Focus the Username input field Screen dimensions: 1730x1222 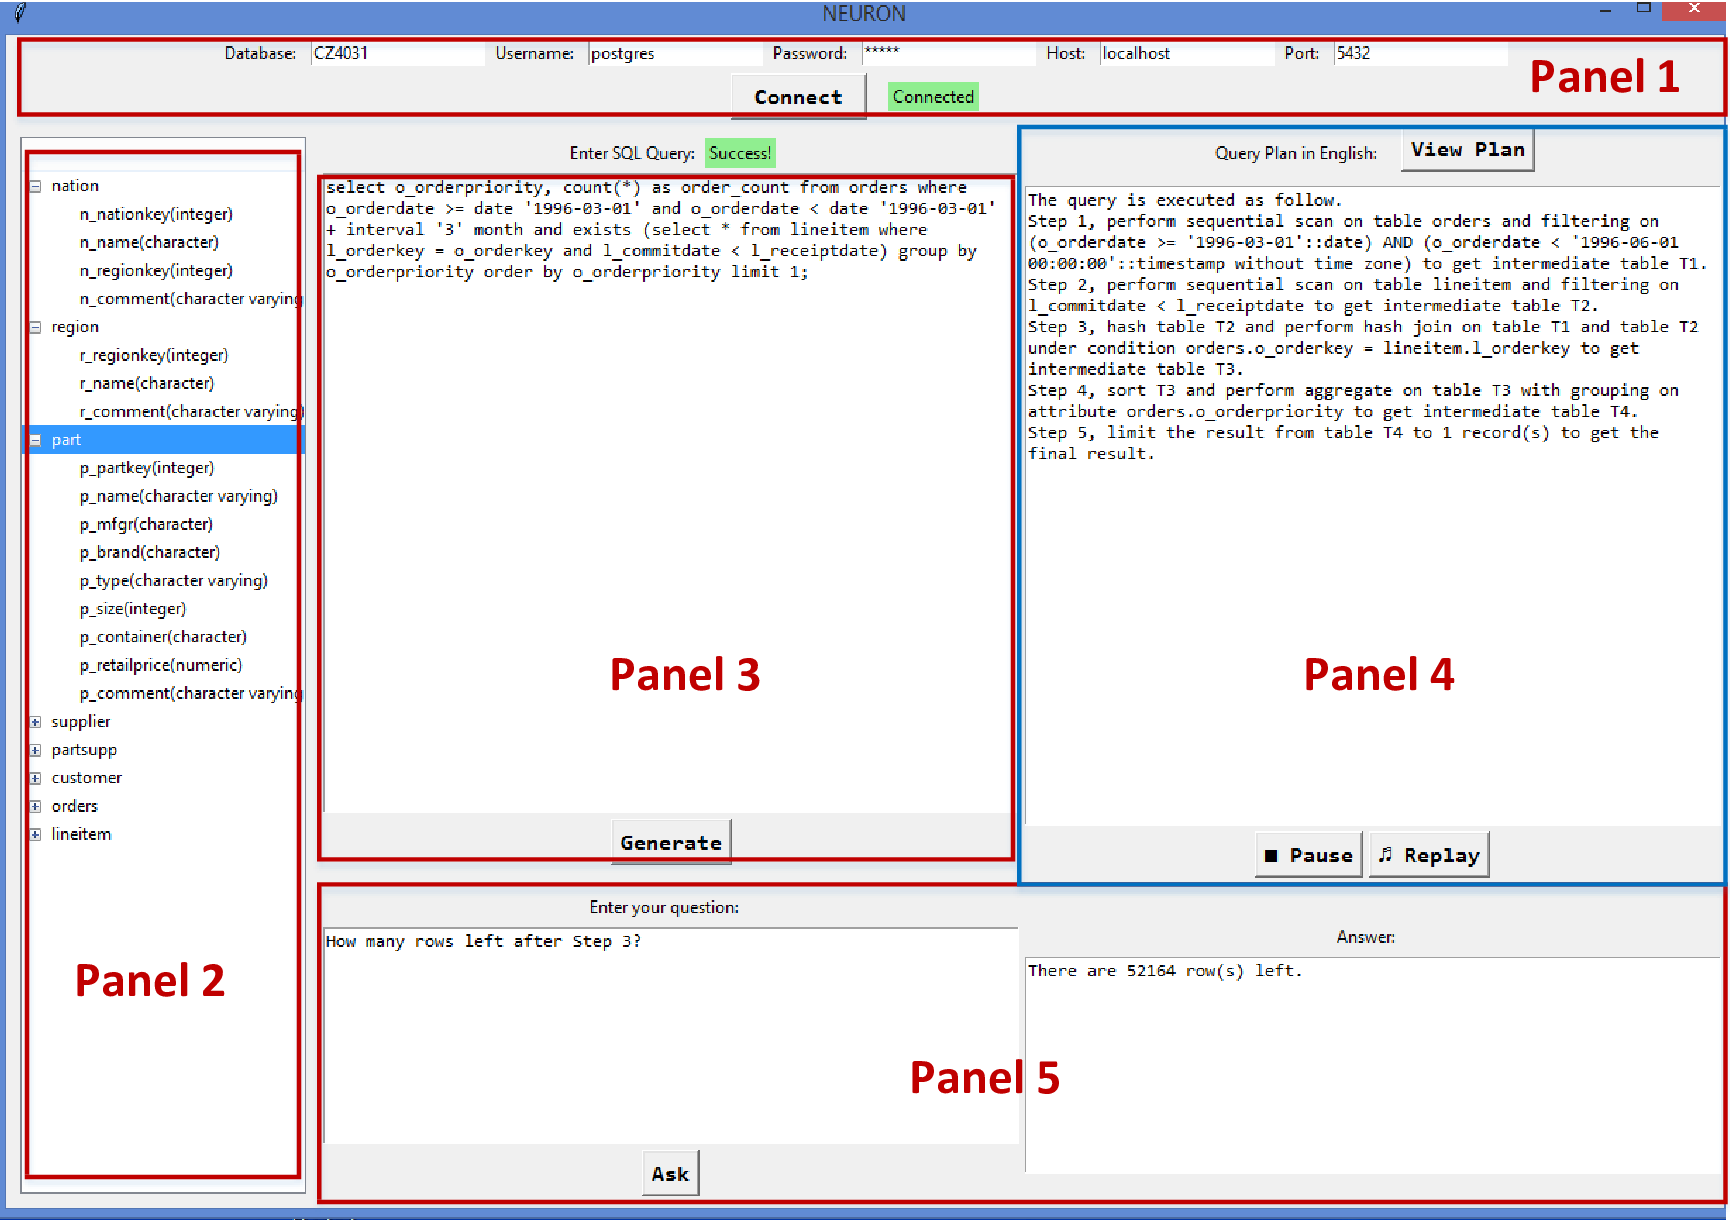[674, 54]
